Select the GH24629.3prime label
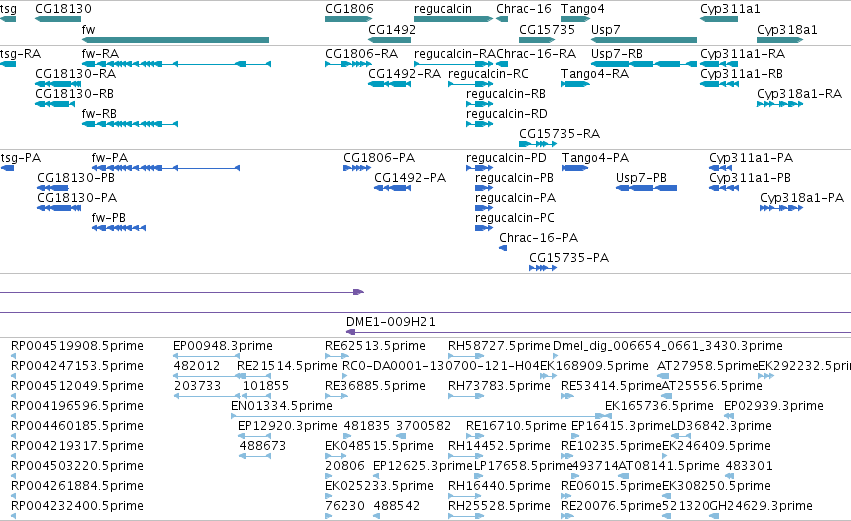This screenshot has height=521, width=851. point(761,505)
